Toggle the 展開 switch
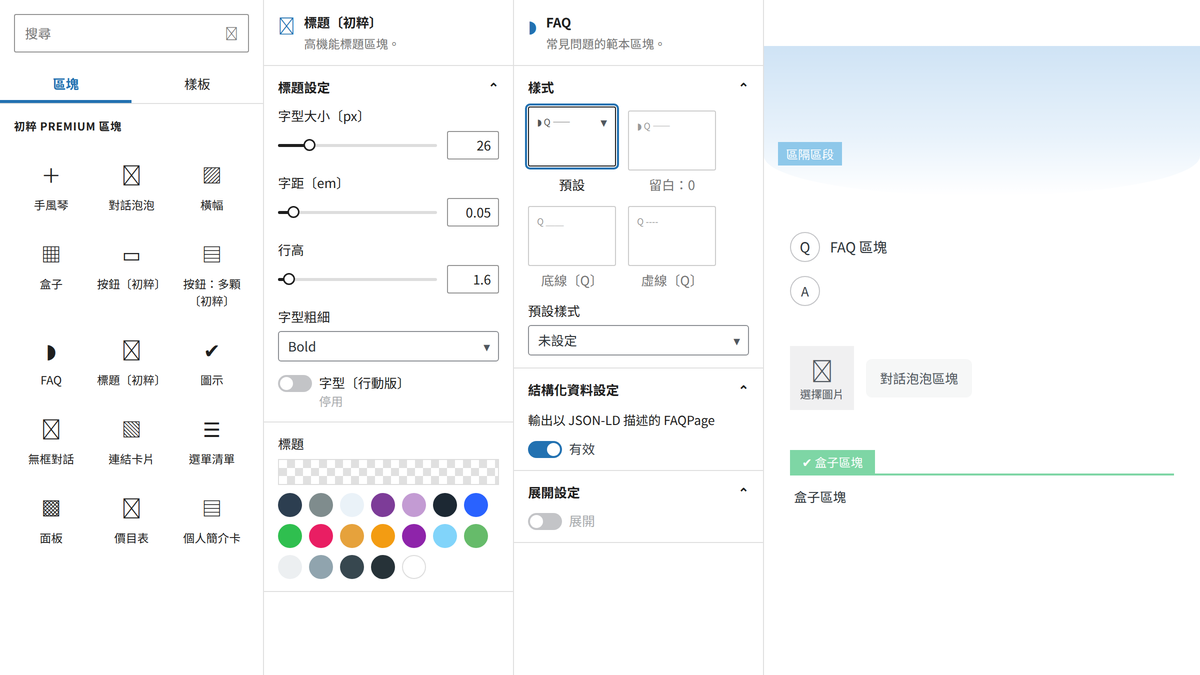1200x675 pixels. point(545,521)
